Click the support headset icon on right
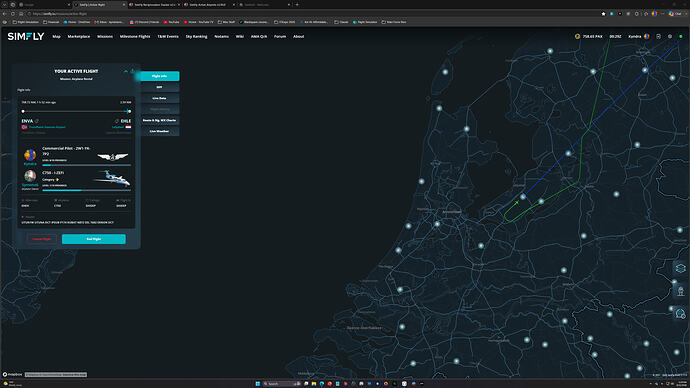This screenshot has width=690, height=388. point(680,314)
